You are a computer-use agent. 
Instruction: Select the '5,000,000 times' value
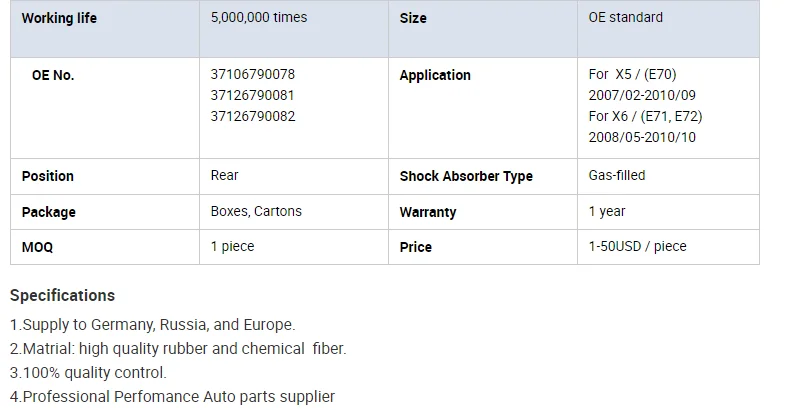[259, 17]
